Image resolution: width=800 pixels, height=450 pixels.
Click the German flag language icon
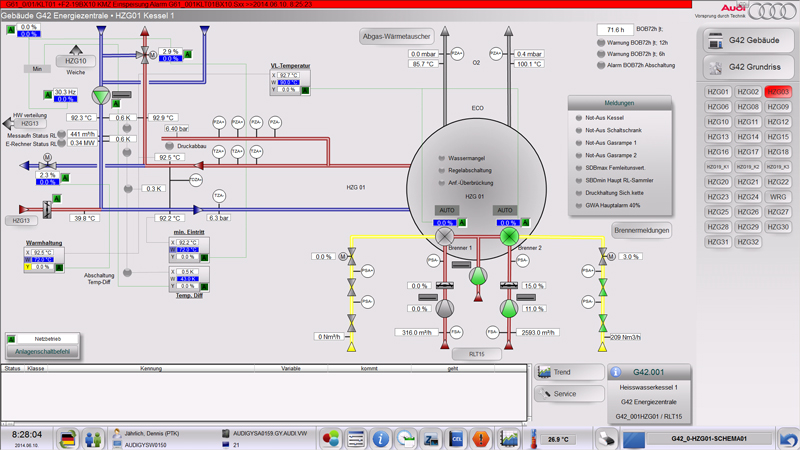coord(67,438)
